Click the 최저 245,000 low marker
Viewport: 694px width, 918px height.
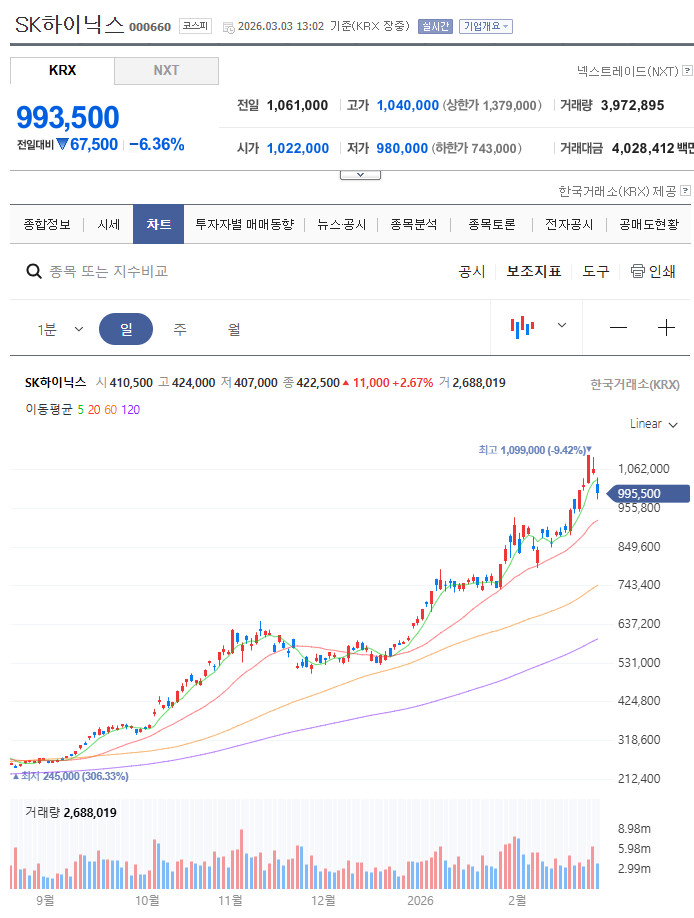pyautogui.click(x=70, y=776)
